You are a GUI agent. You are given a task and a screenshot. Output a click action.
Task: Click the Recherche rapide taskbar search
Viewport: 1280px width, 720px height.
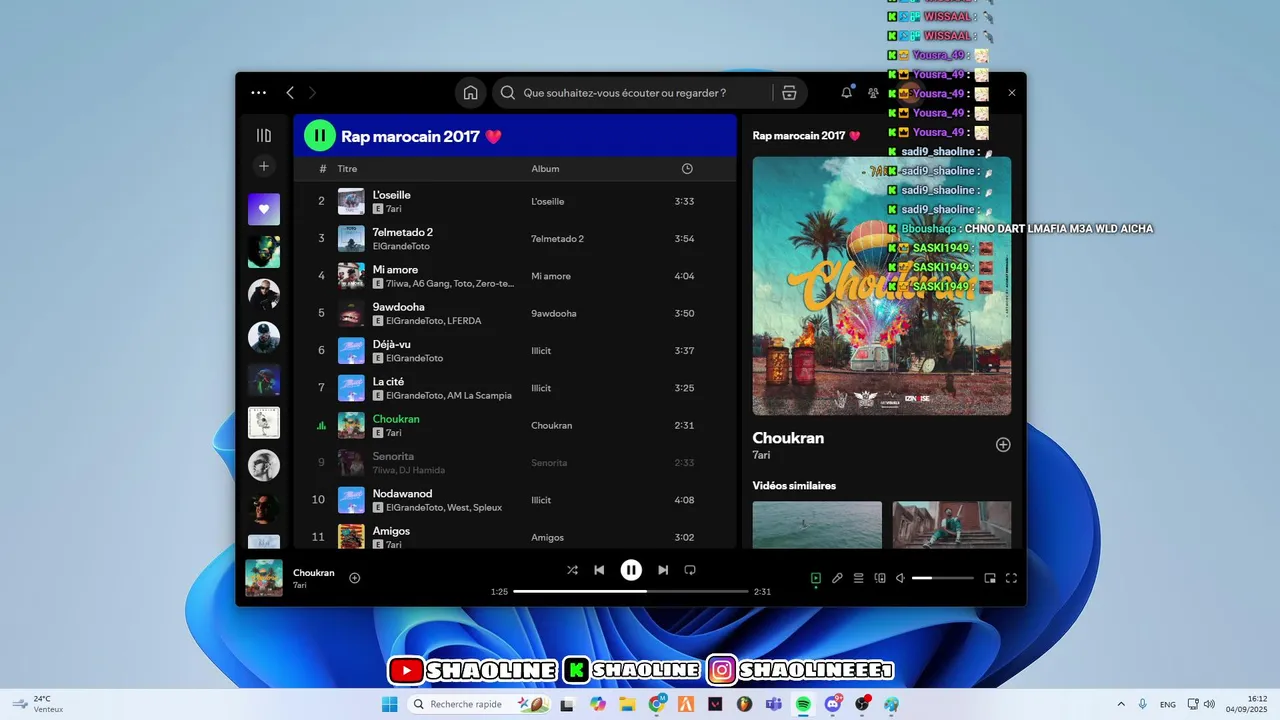480,704
